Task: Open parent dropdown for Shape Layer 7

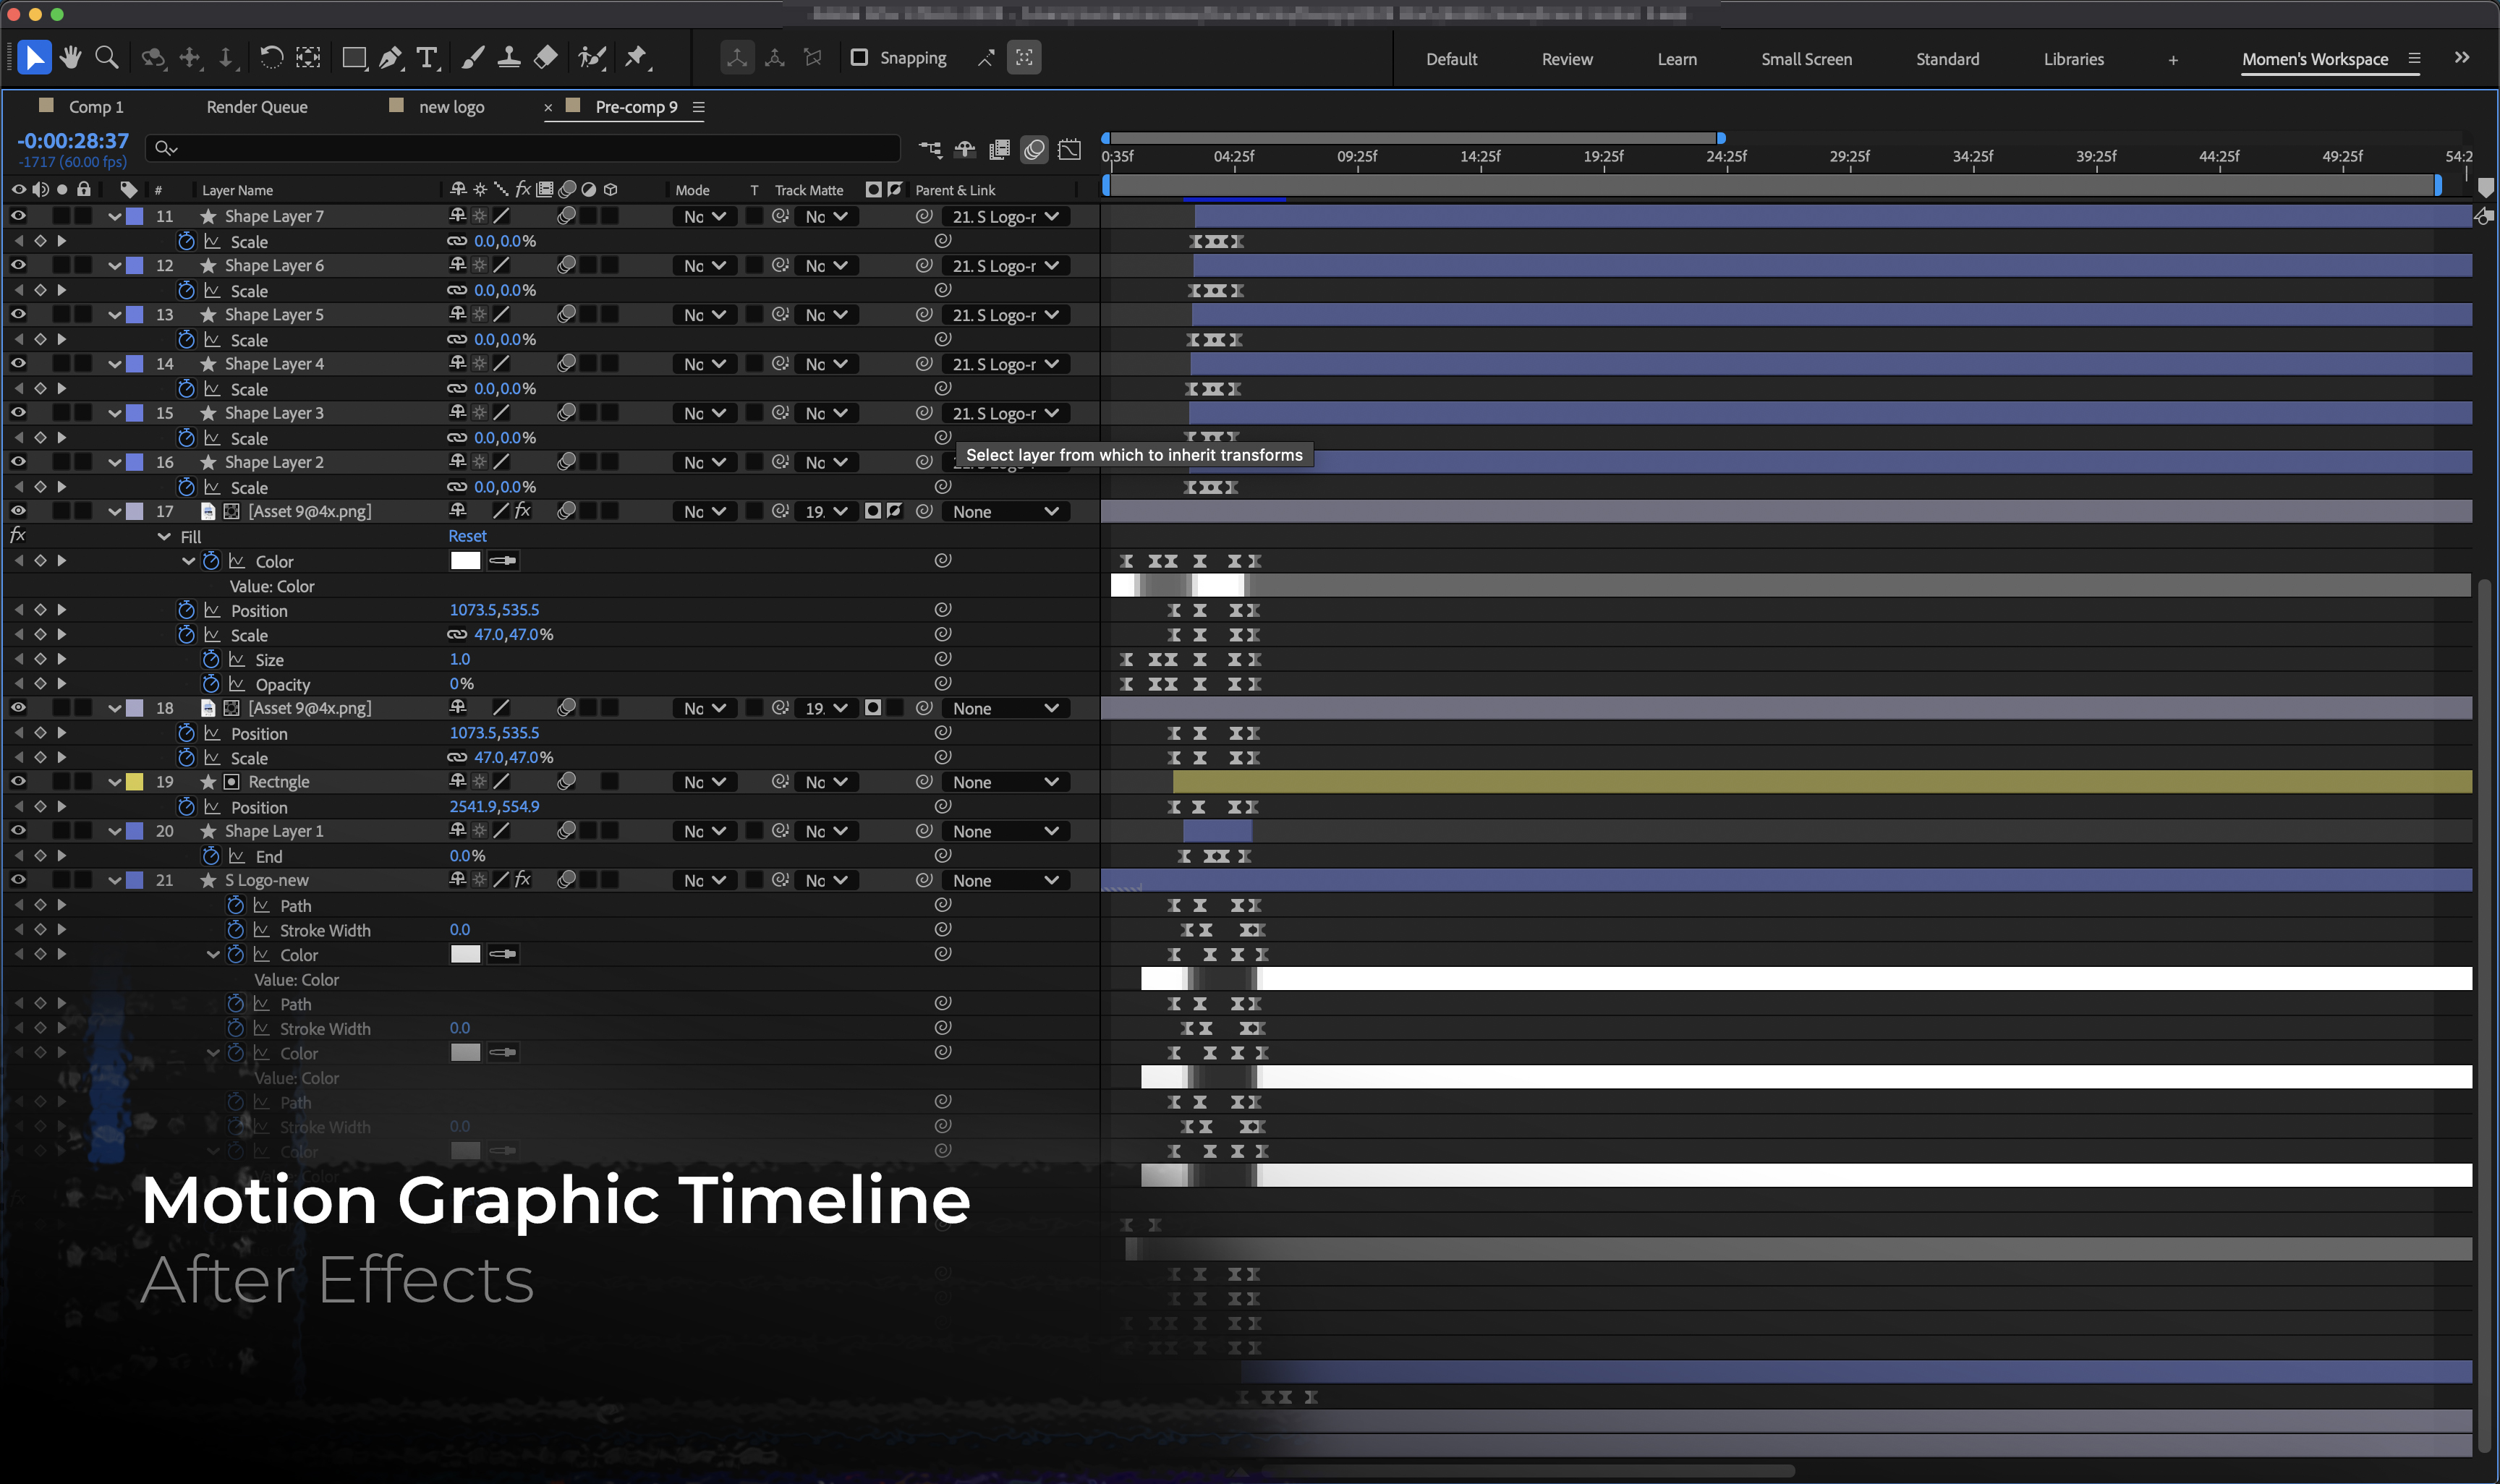Action: (x=1005, y=216)
